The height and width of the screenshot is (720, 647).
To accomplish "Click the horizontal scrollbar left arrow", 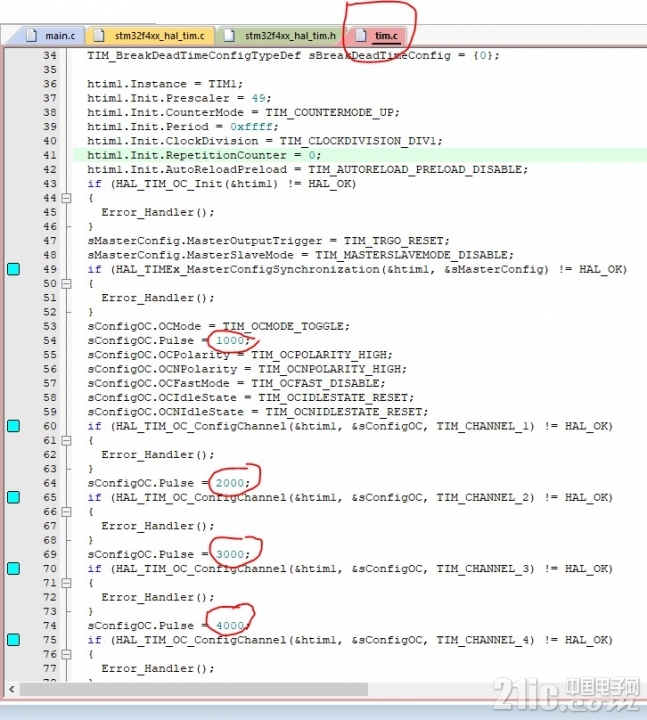I will coord(12,689).
